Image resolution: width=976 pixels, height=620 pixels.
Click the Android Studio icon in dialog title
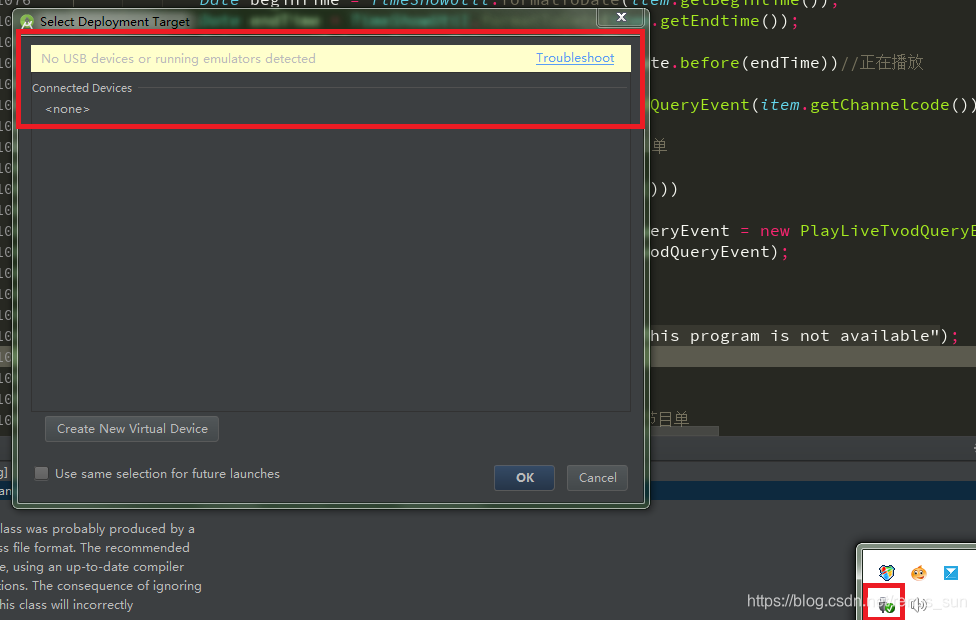[x=27, y=22]
